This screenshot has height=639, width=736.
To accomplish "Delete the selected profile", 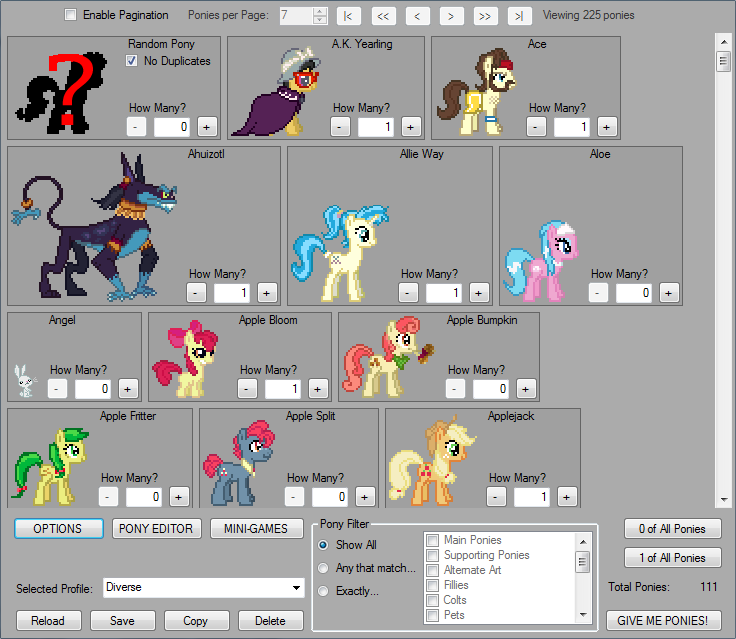I will click(x=270, y=621).
